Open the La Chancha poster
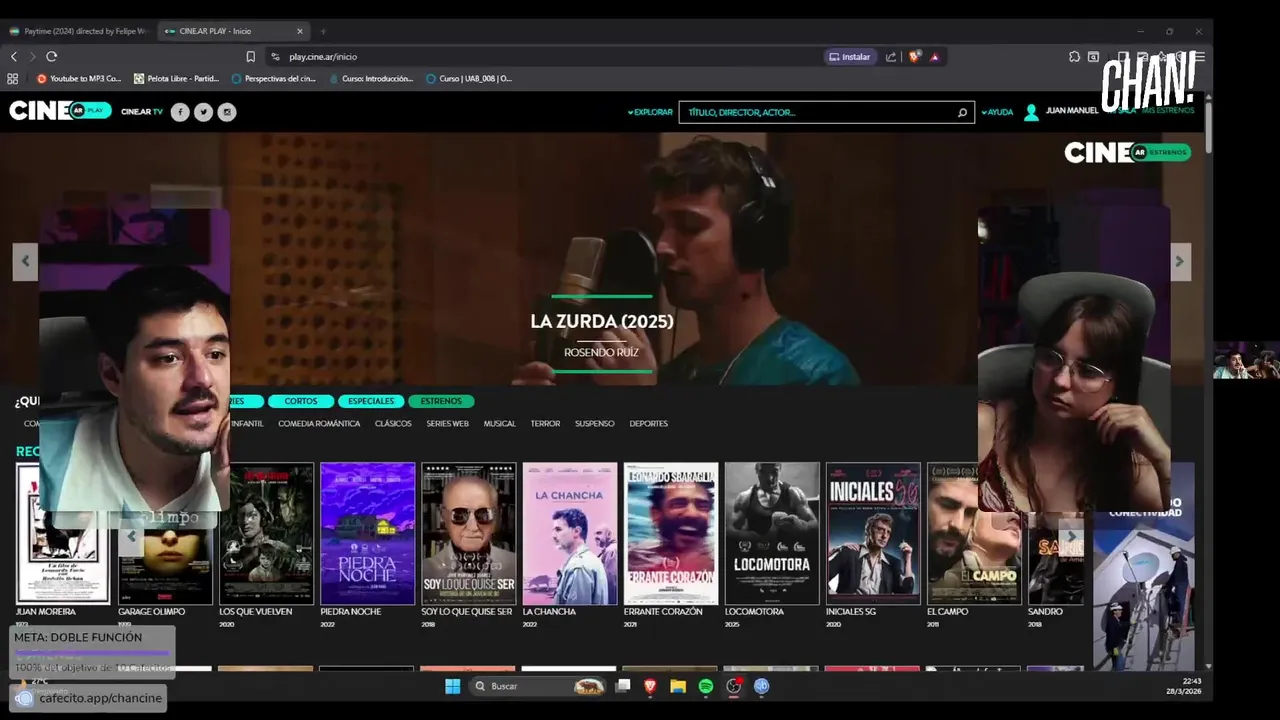 click(x=570, y=533)
